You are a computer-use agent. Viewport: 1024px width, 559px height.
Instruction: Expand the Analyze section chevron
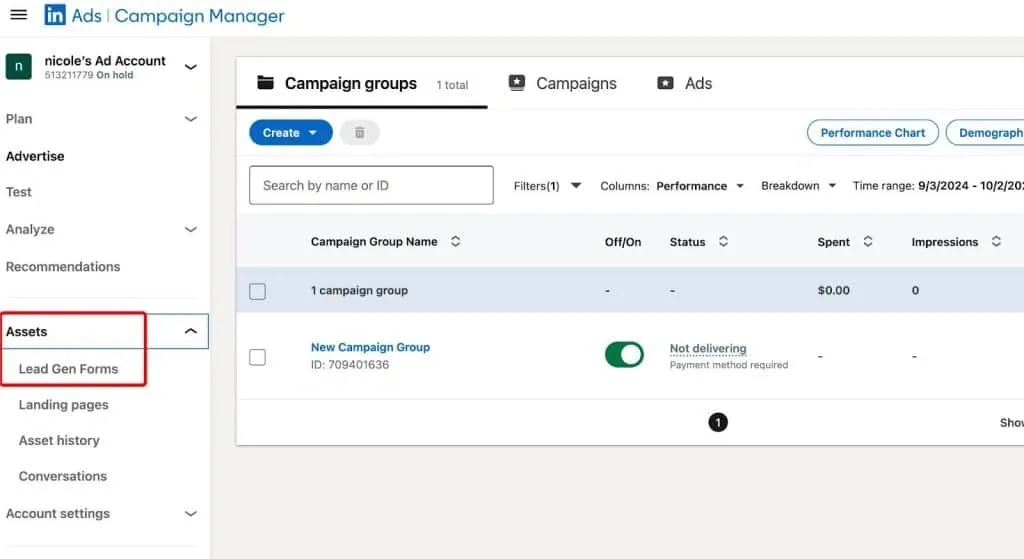point(191,229)
